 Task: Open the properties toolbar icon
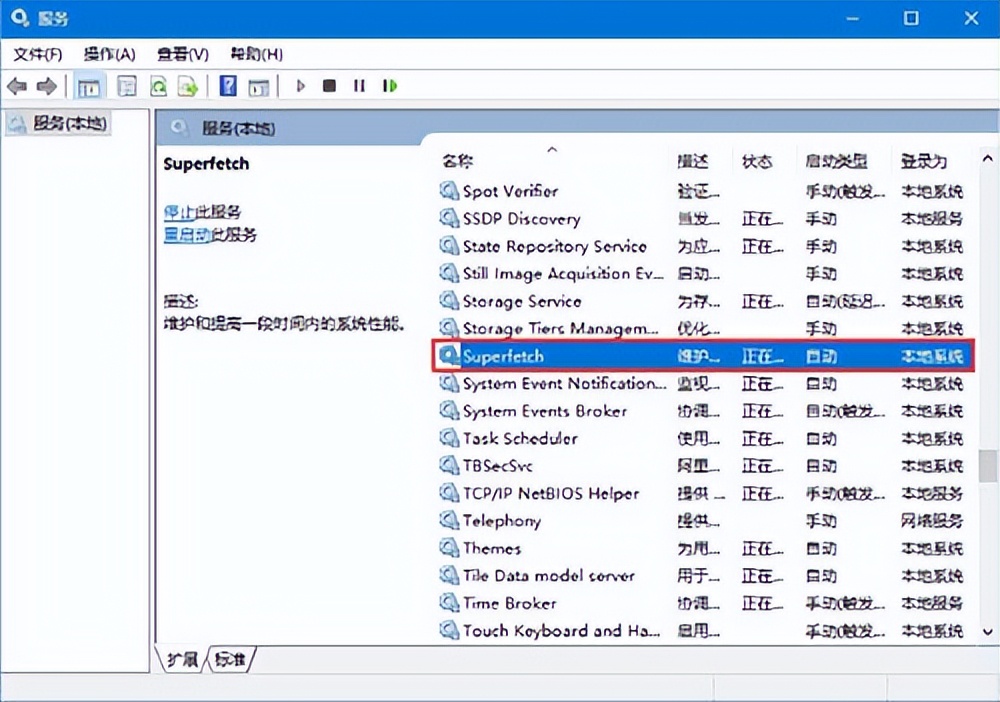(x=127, y=86)
